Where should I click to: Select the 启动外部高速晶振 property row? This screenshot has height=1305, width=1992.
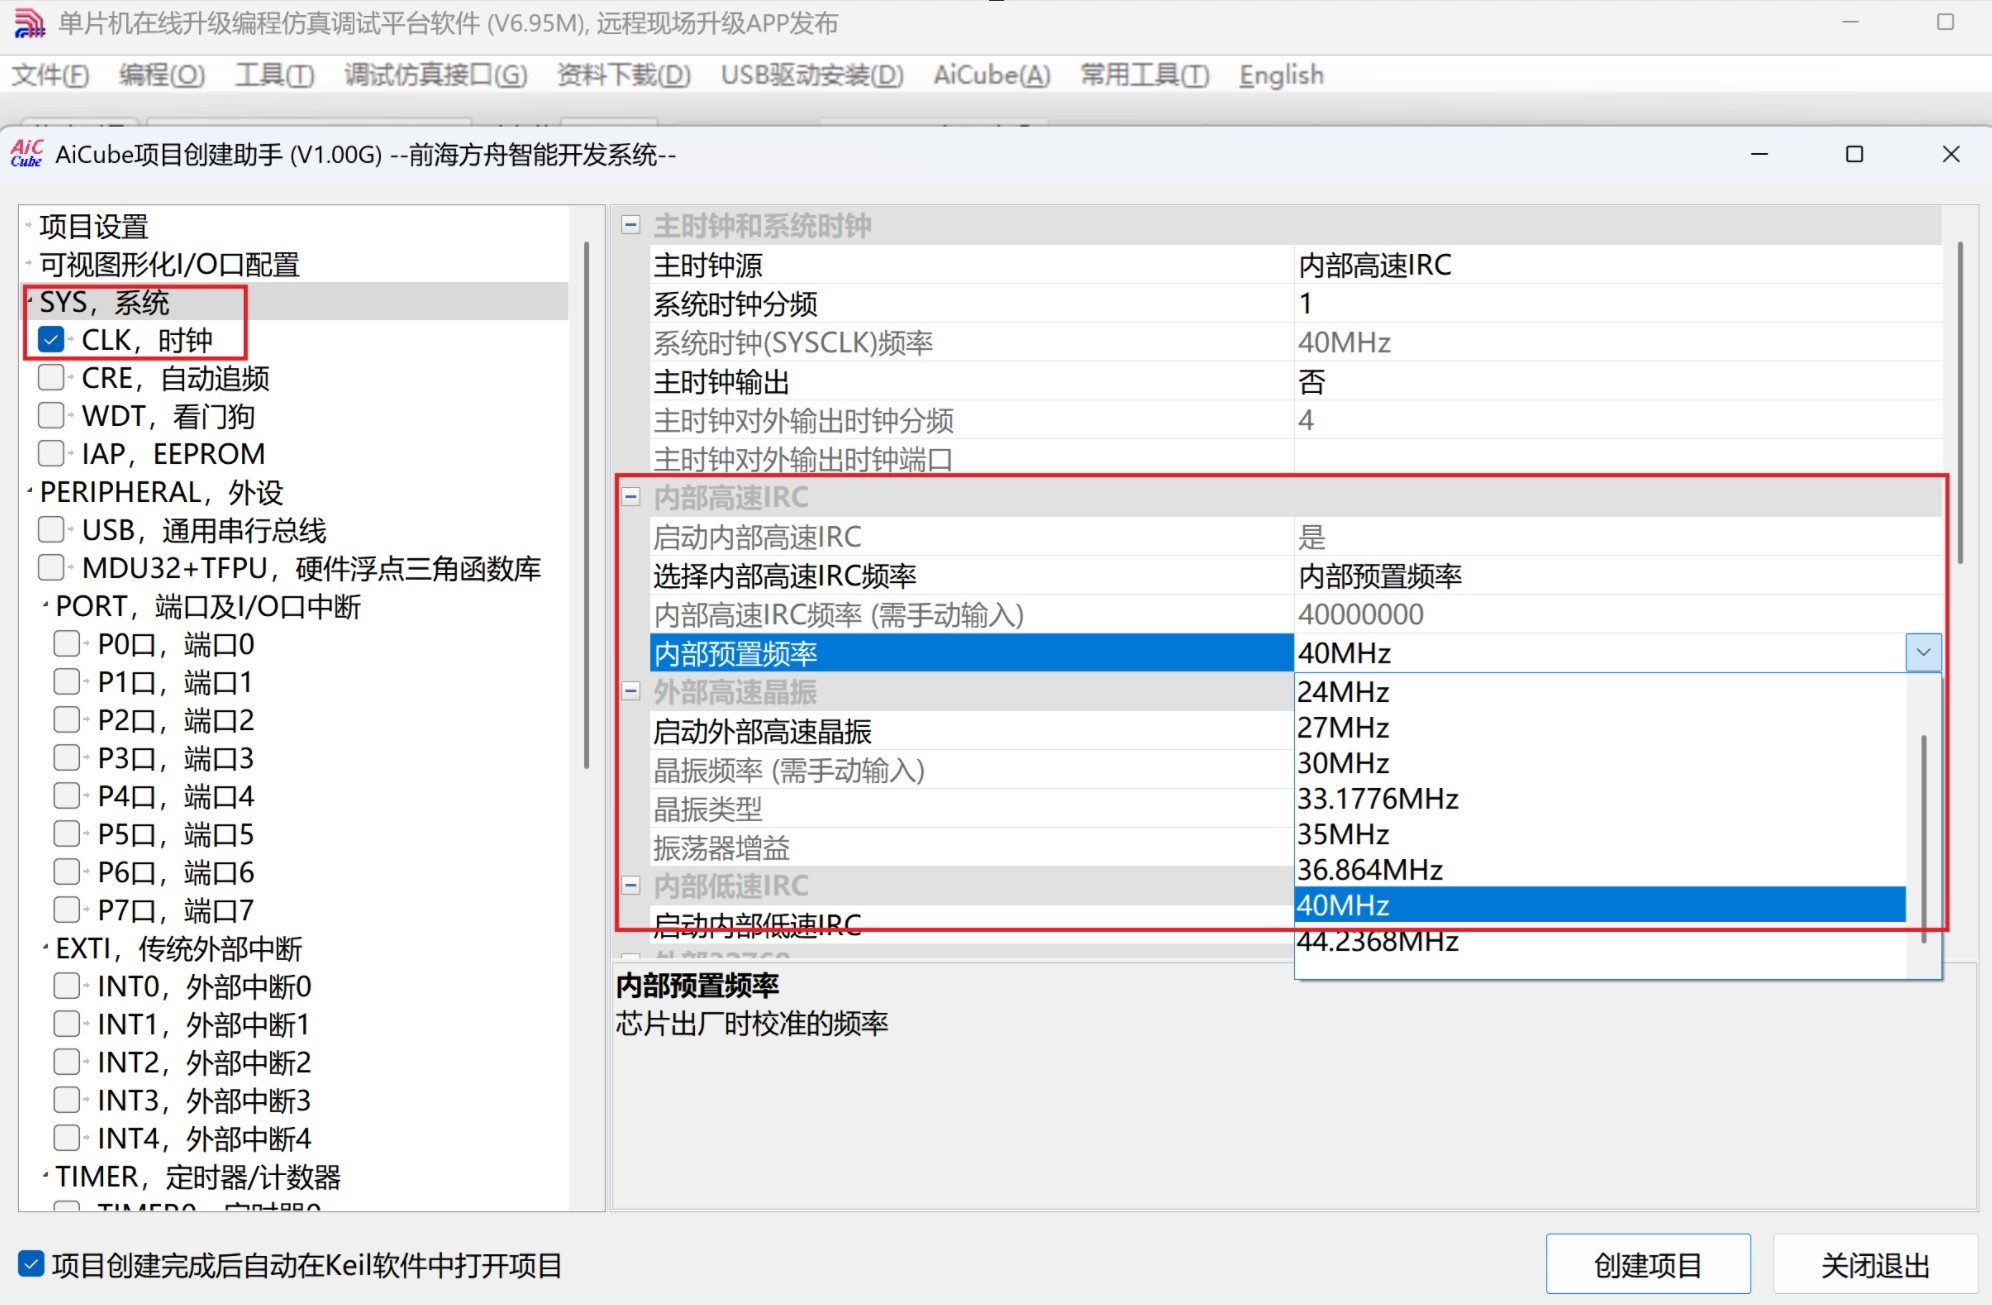pyautogui.click(x=971, y=732)
